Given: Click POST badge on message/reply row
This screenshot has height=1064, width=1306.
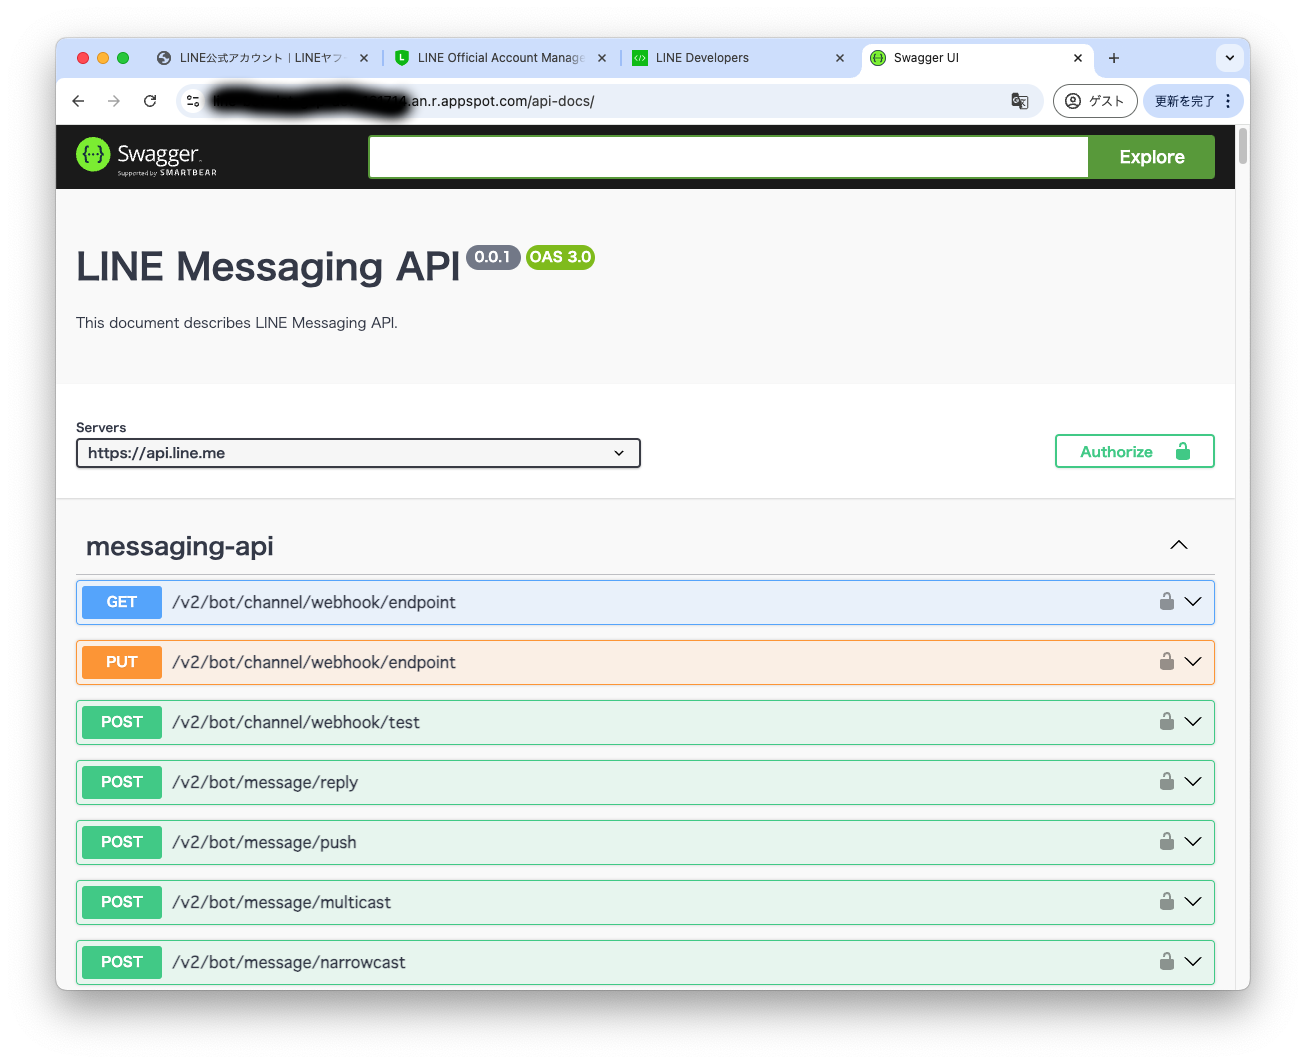Looking at the screenshot, I should pyautogui.click(x=122, y=782).
